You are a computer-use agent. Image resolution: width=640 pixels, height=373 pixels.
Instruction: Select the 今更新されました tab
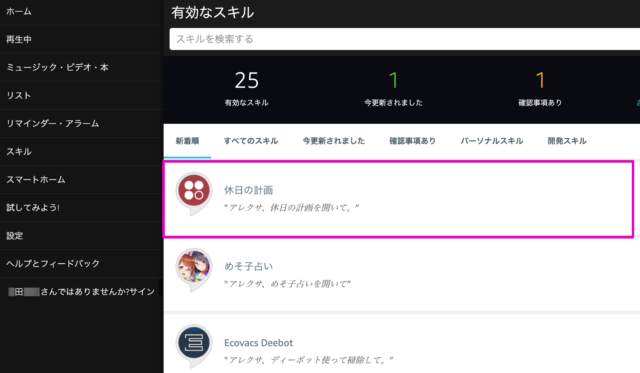coord(333,141)
